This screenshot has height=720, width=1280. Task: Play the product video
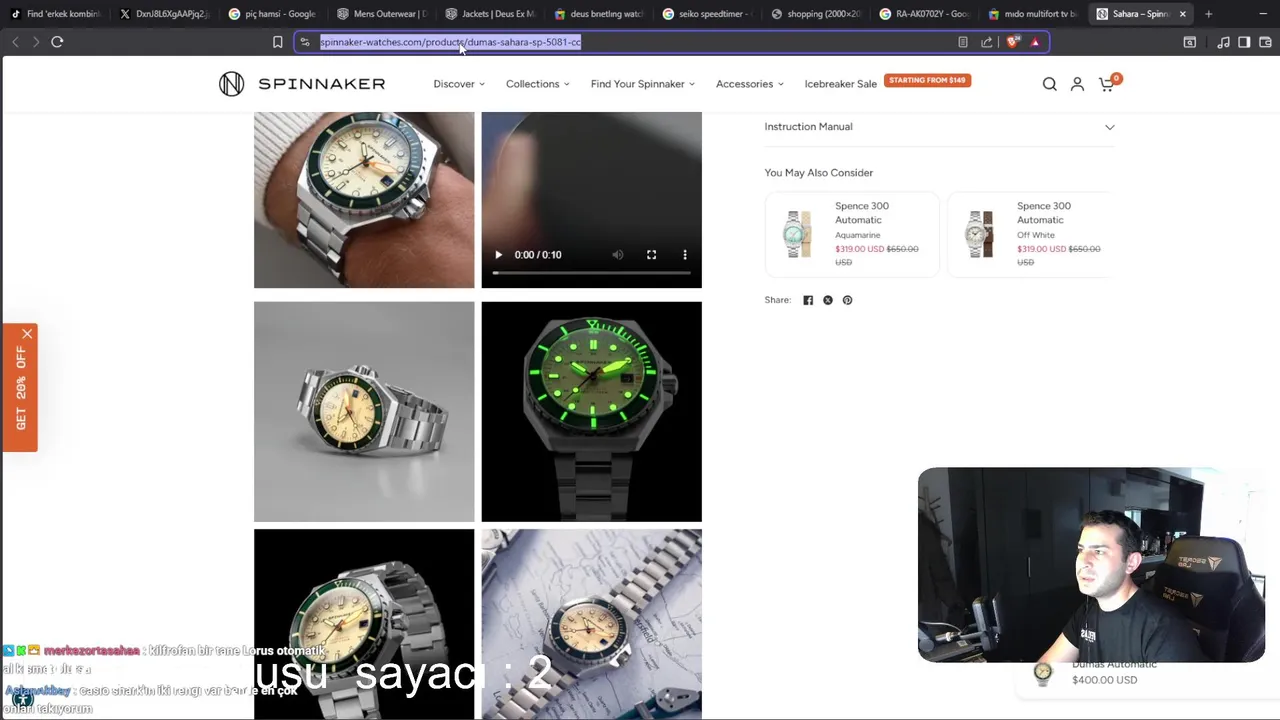[498, 255]
